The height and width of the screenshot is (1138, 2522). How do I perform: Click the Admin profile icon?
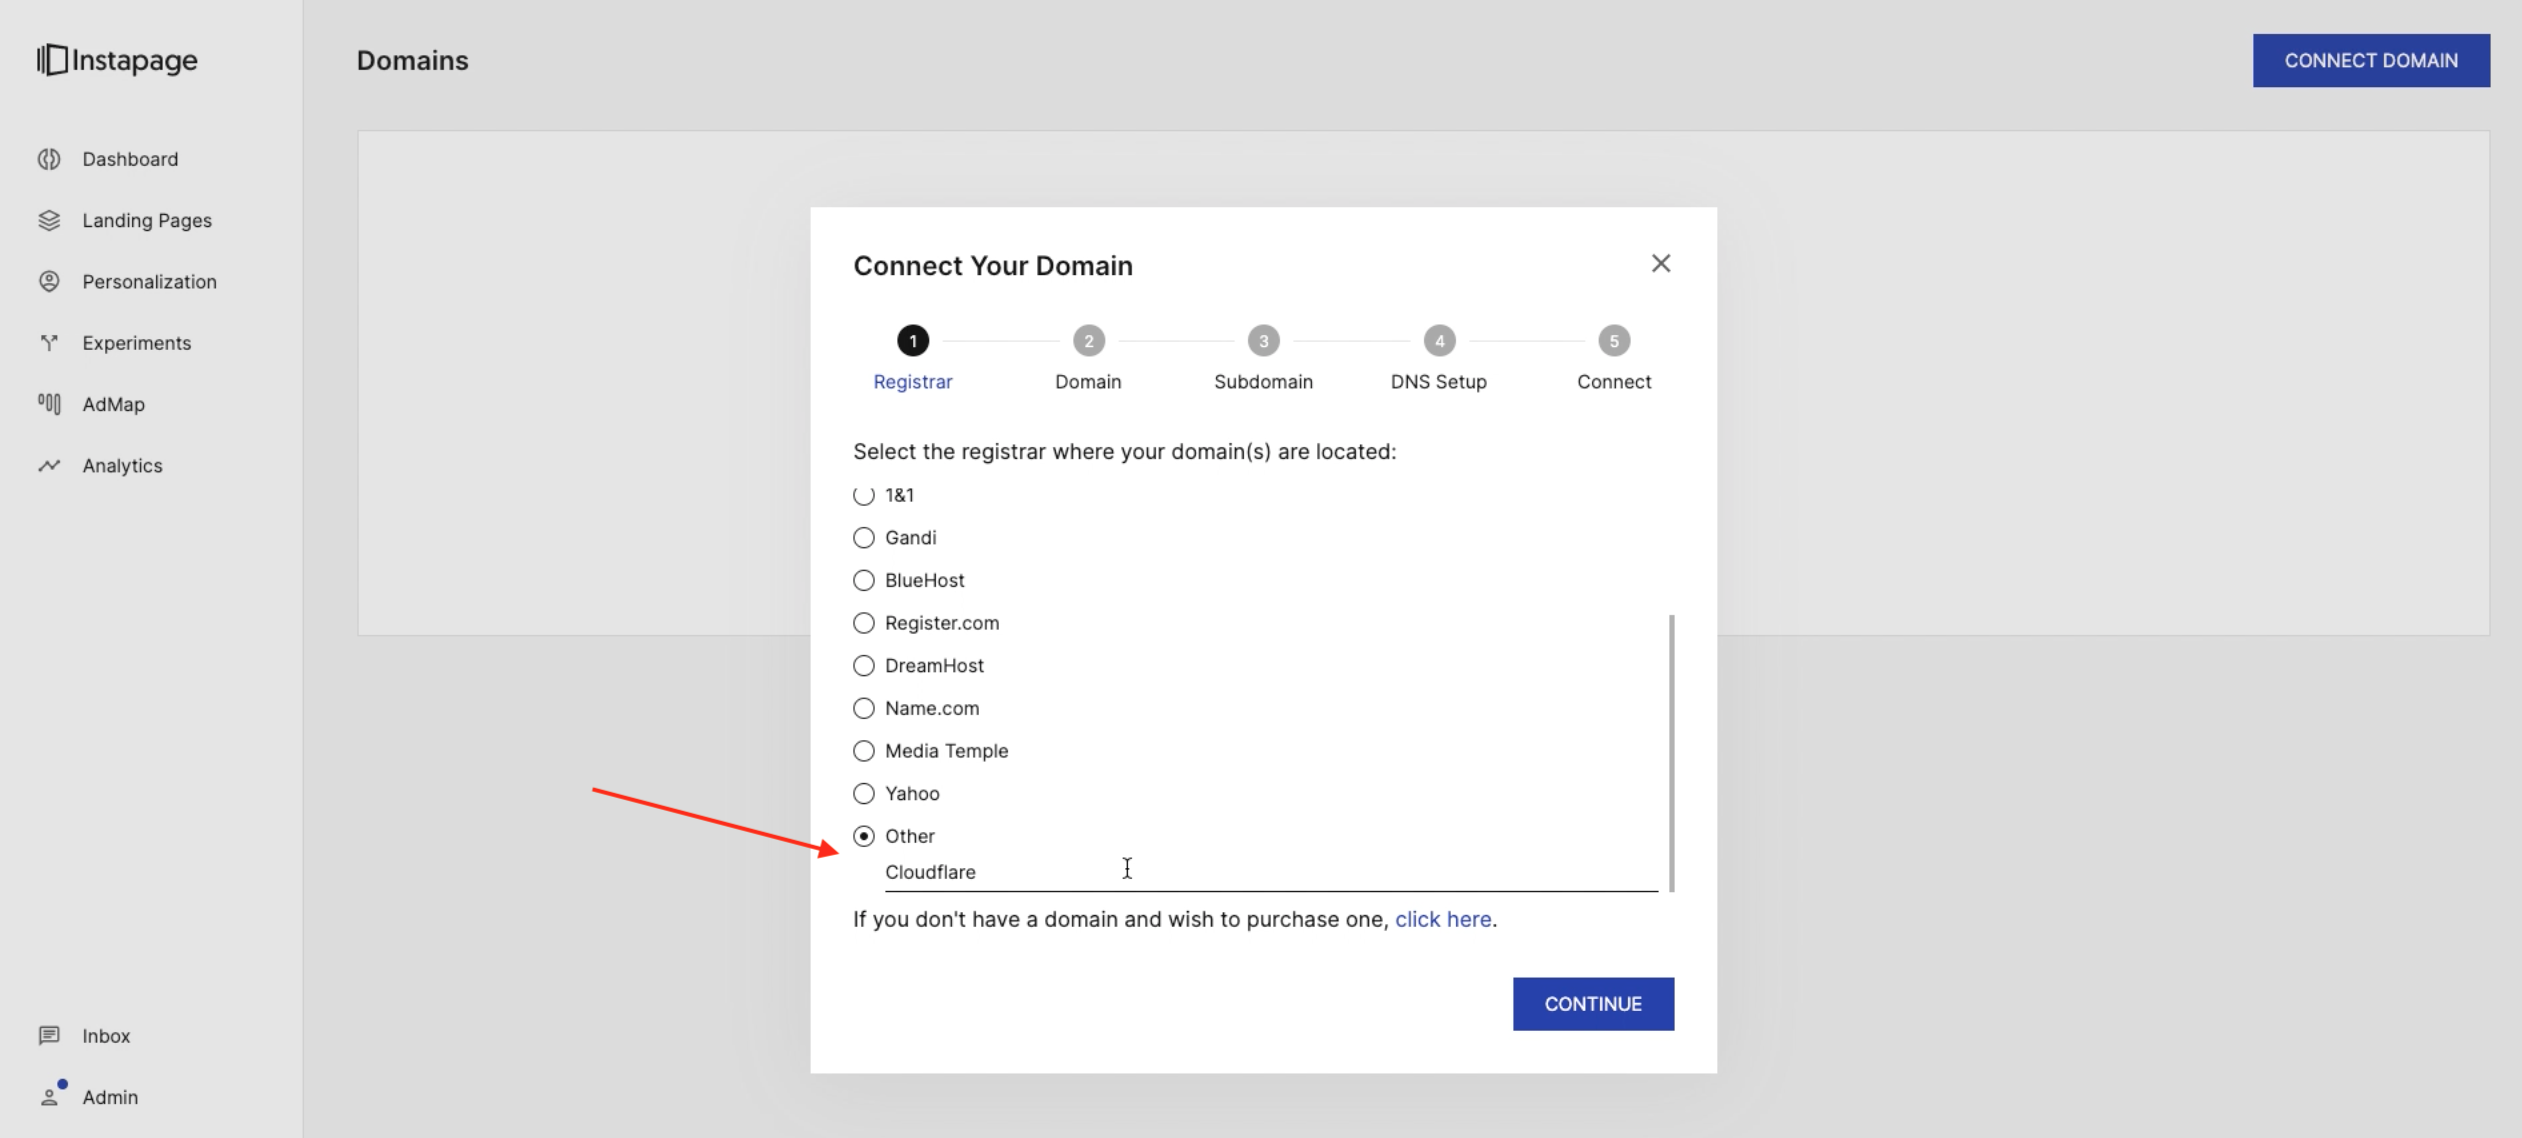point(49,1097)
